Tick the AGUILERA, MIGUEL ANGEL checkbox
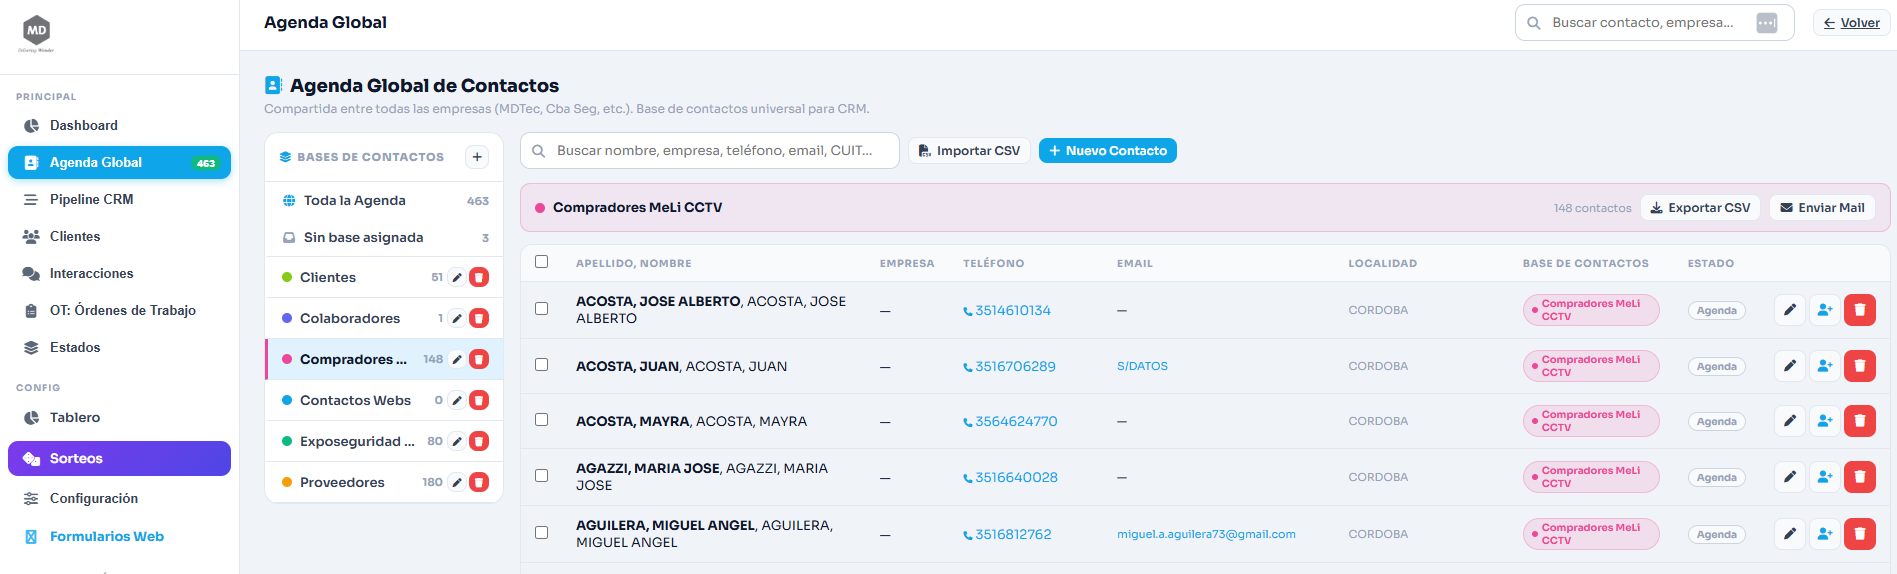The image size is (1897, 574). click(x=542, y=533)
